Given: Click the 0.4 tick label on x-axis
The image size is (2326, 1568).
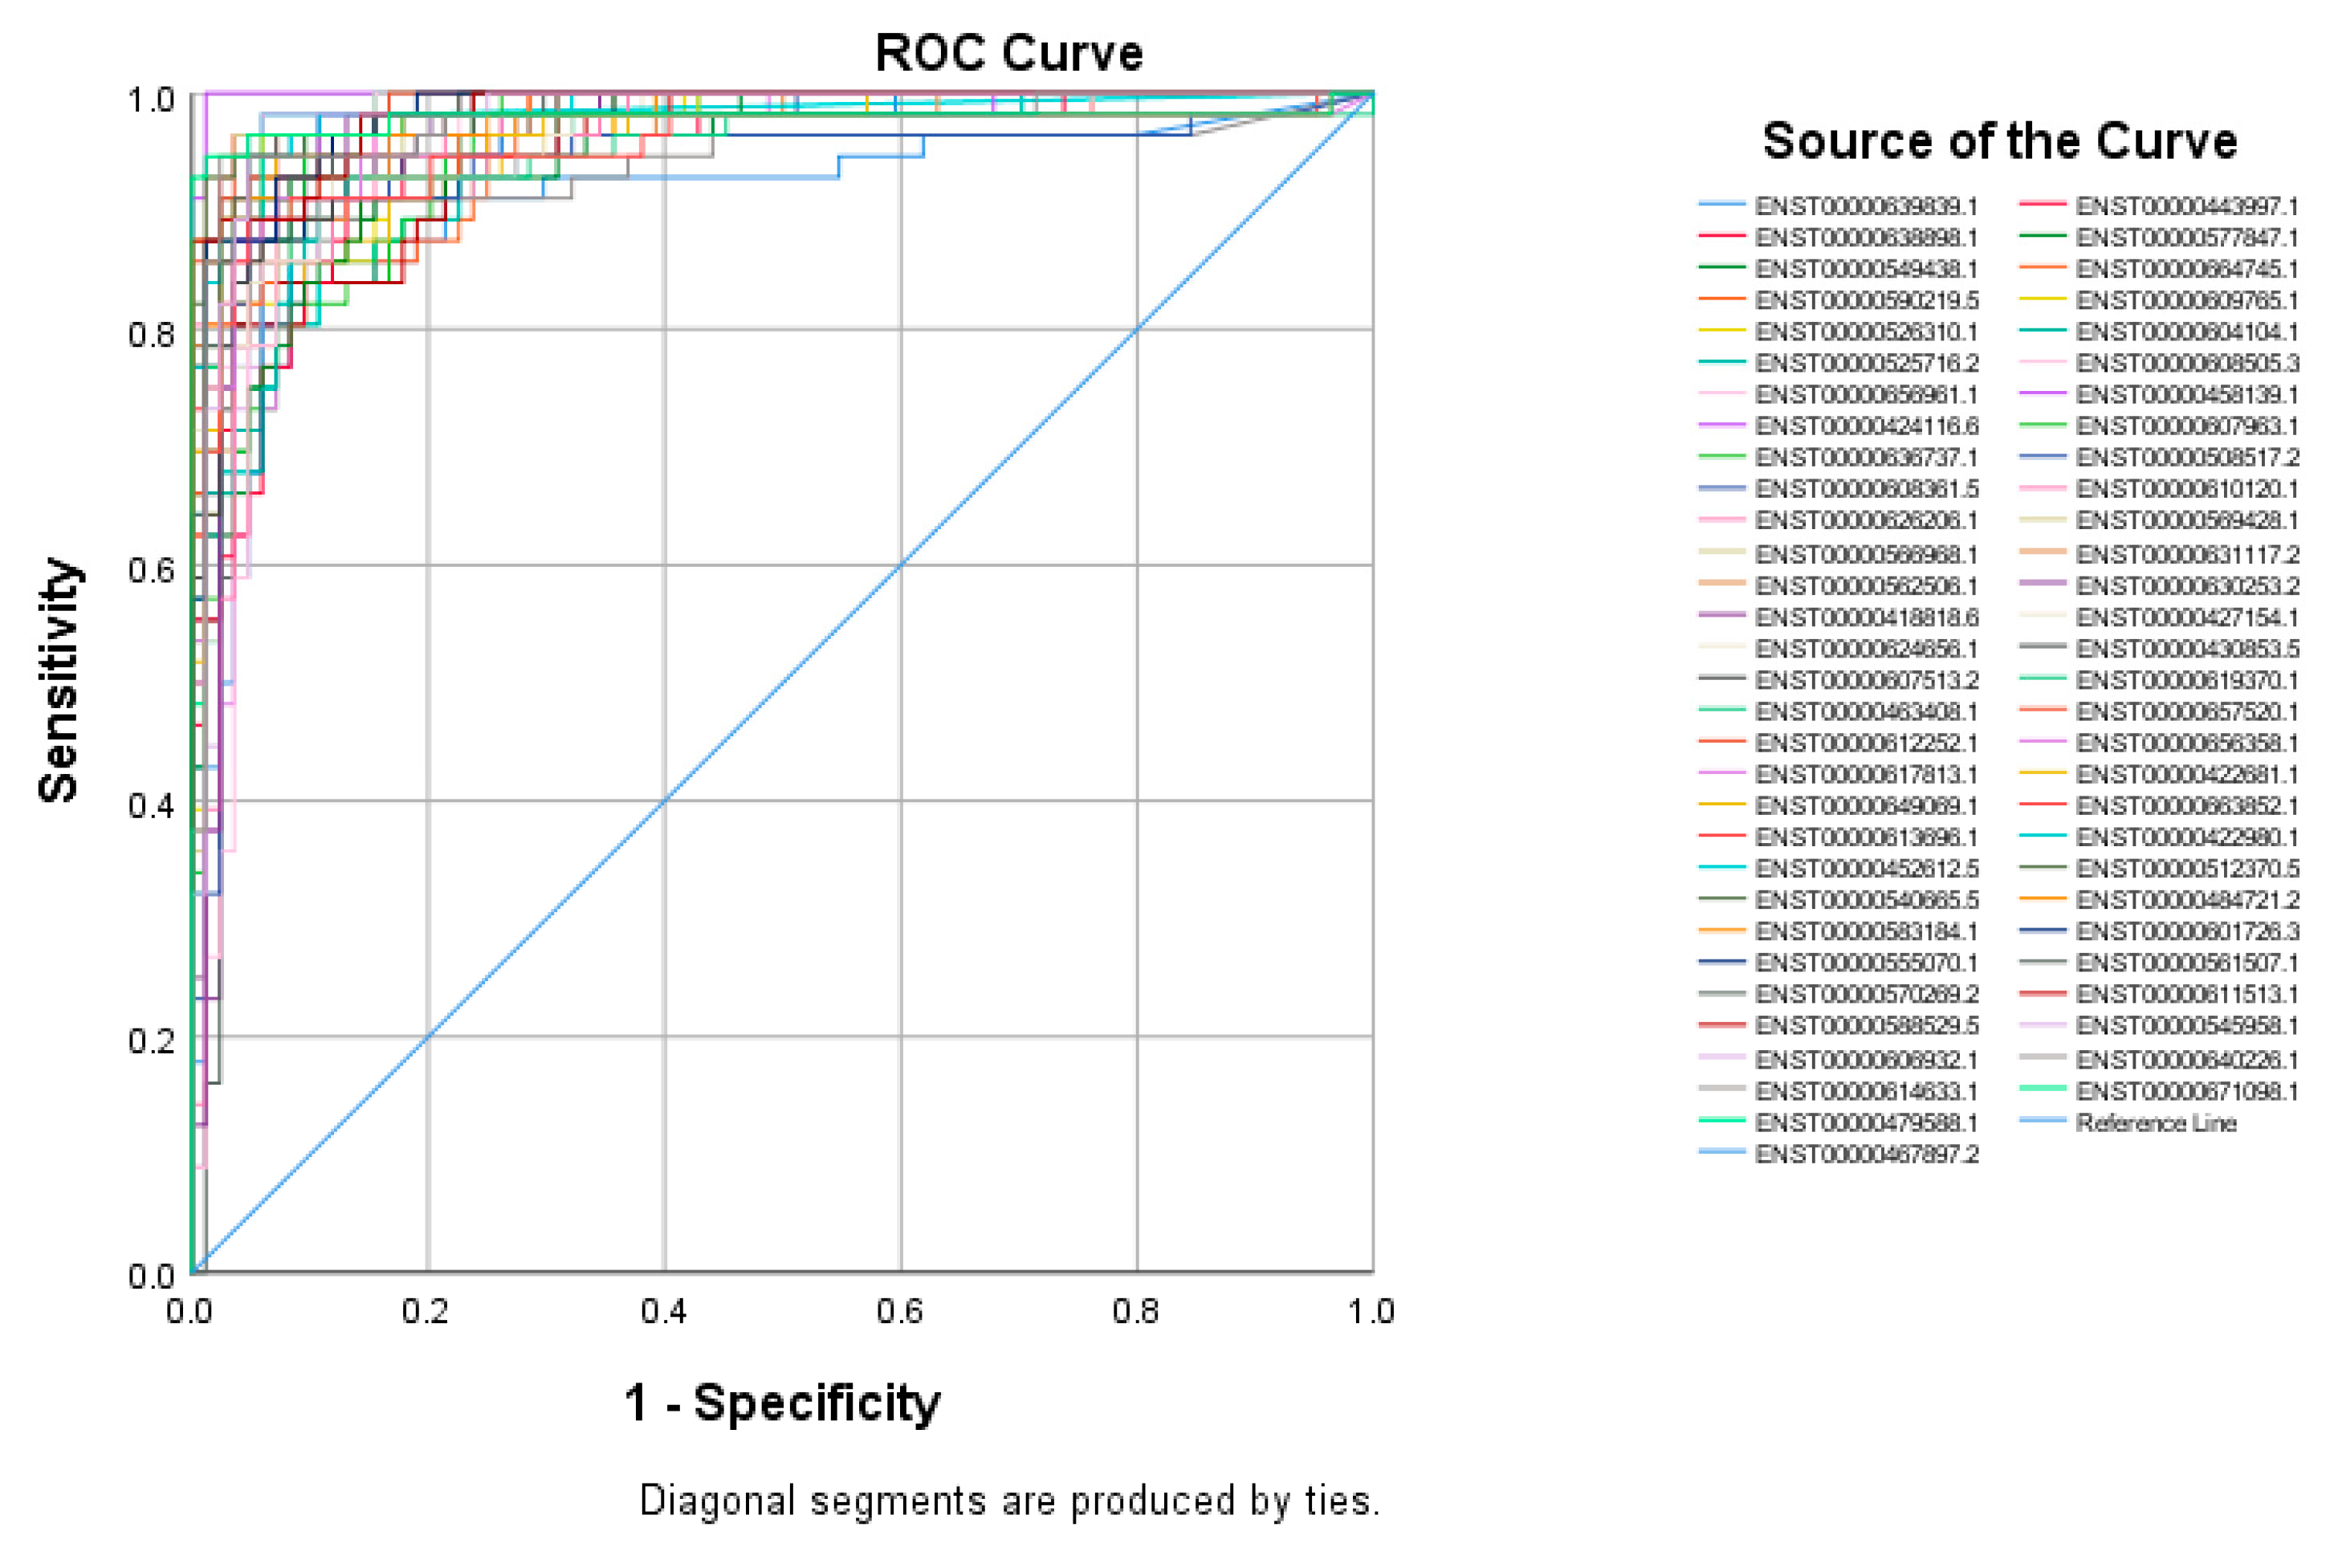Looking at the screenshot, I should click(x=663, y=1311).
